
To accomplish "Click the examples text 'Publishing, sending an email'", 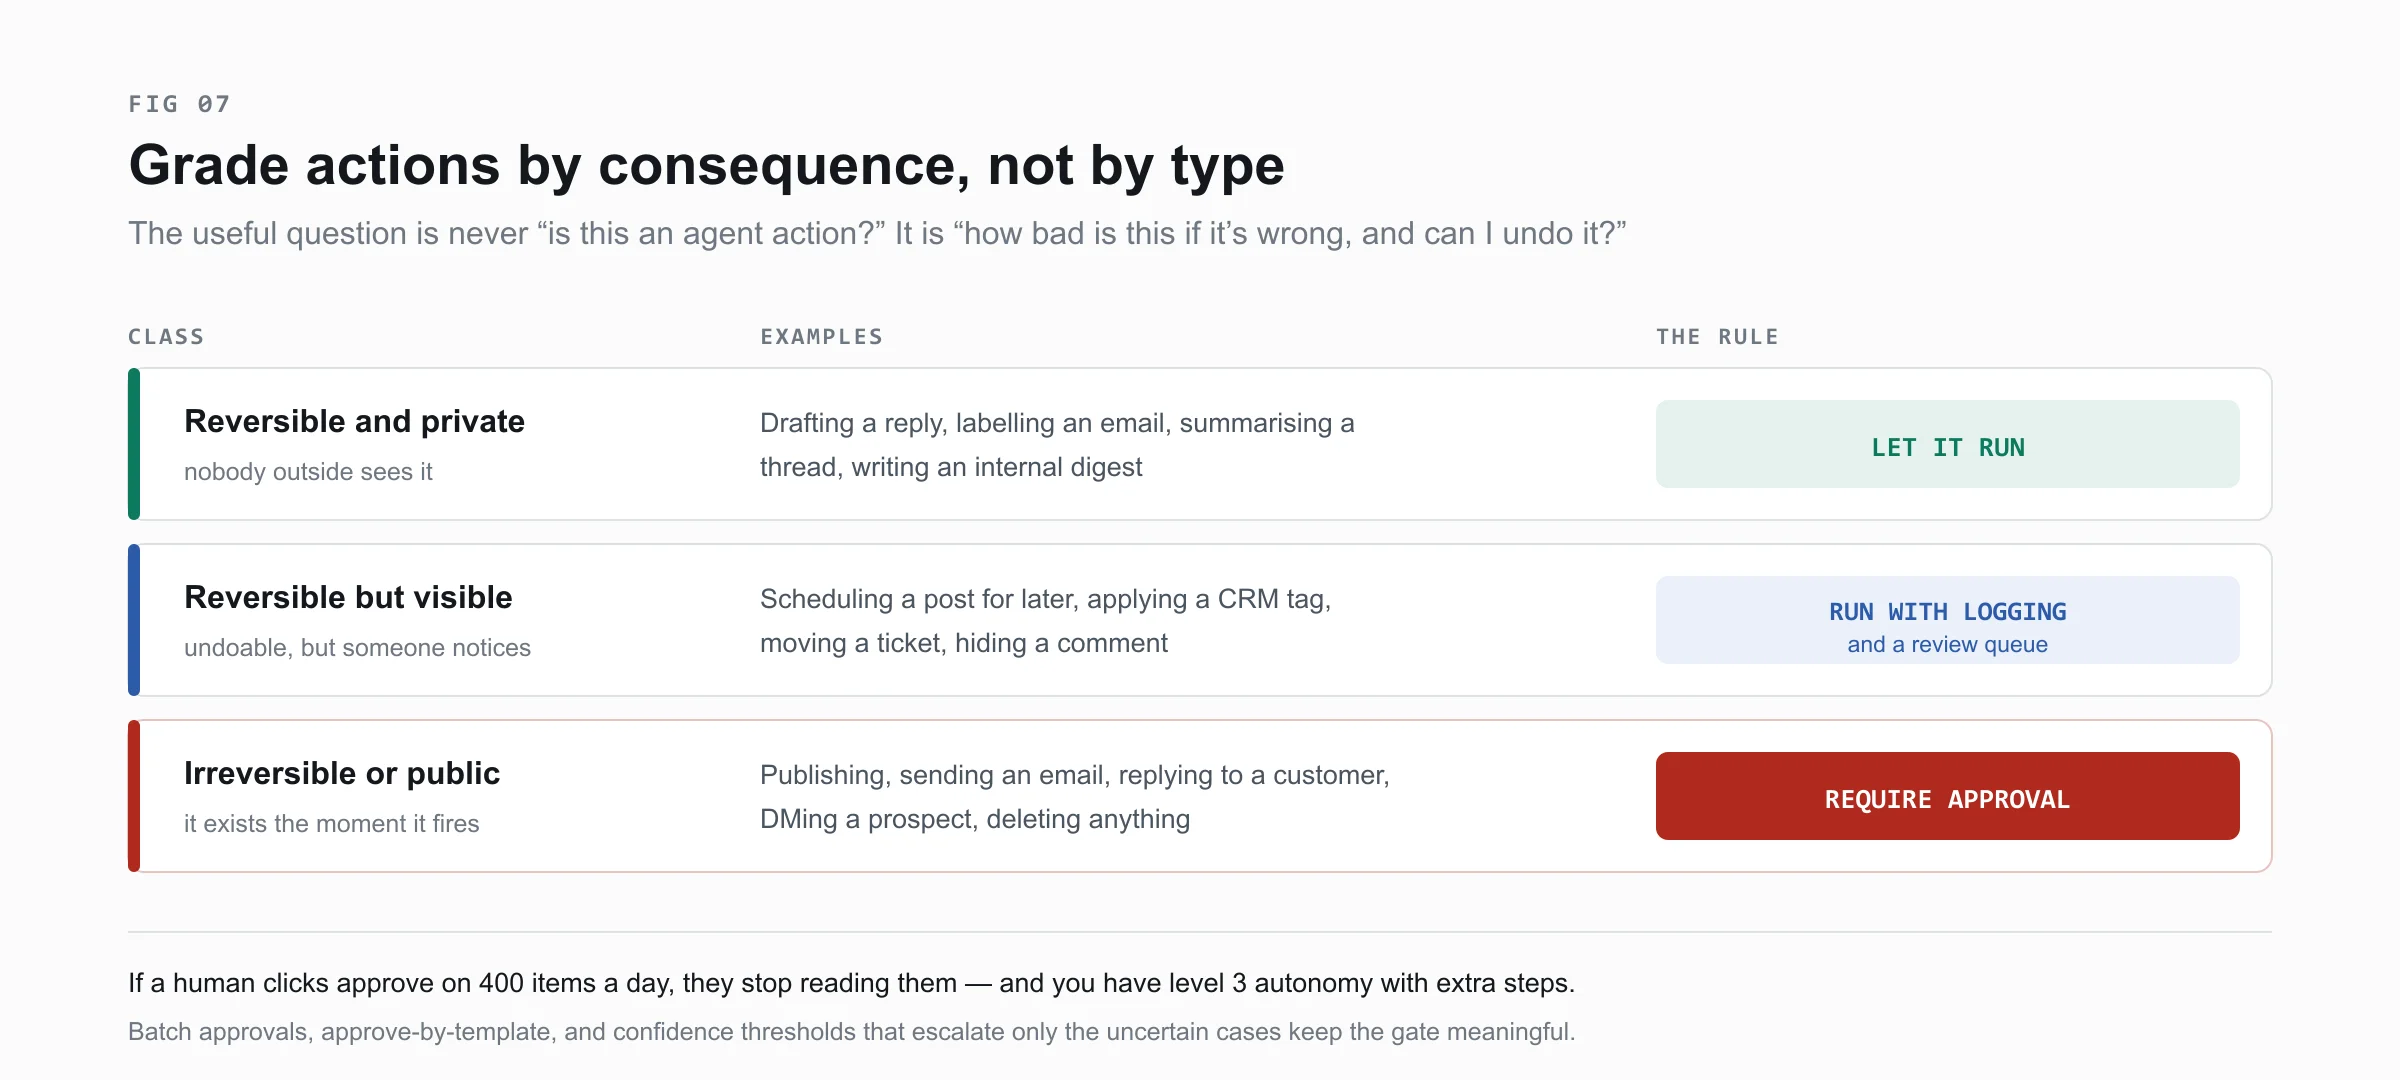I will pos(1074,797).
